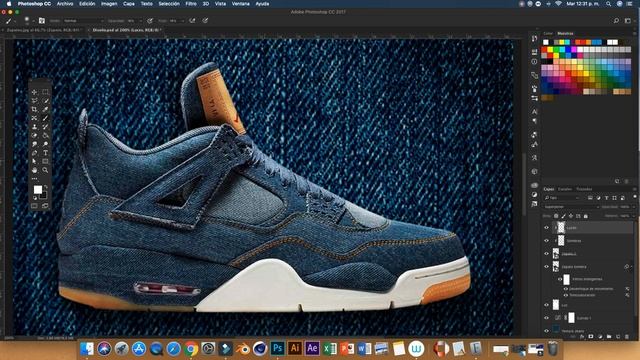This screenshot has width=640, height=360.
Task: Collapse Zapato sombra smart filters arrow
Action: point(631,267)
